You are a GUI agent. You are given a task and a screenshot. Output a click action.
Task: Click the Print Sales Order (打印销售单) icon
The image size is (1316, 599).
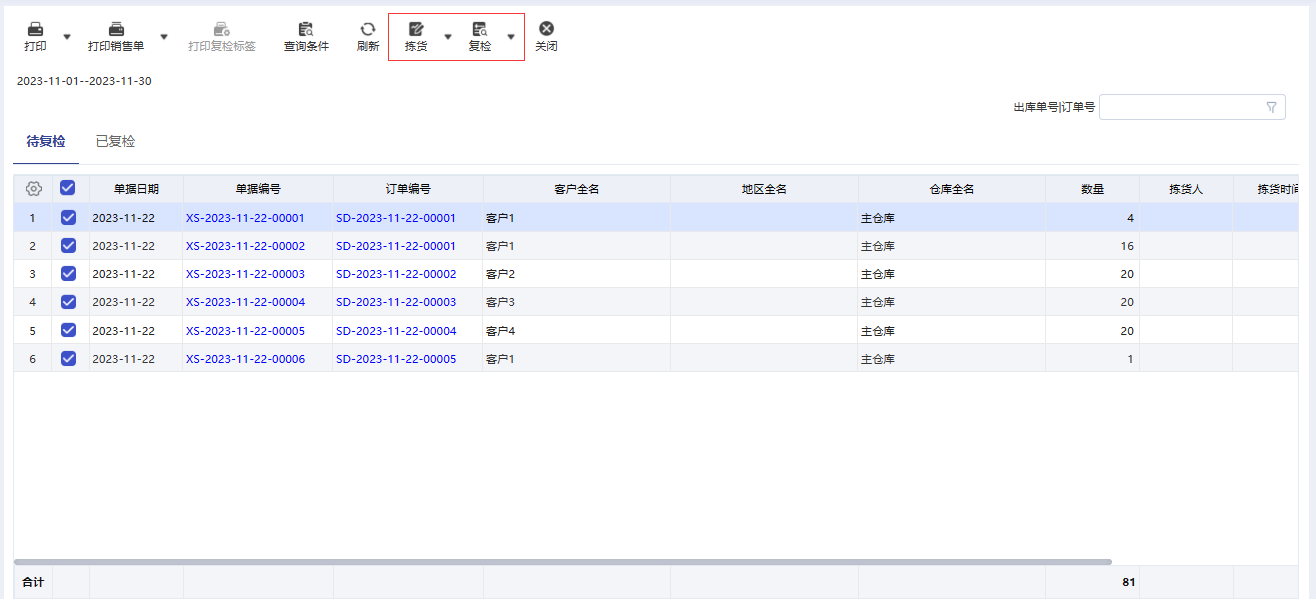pos(116,30)
